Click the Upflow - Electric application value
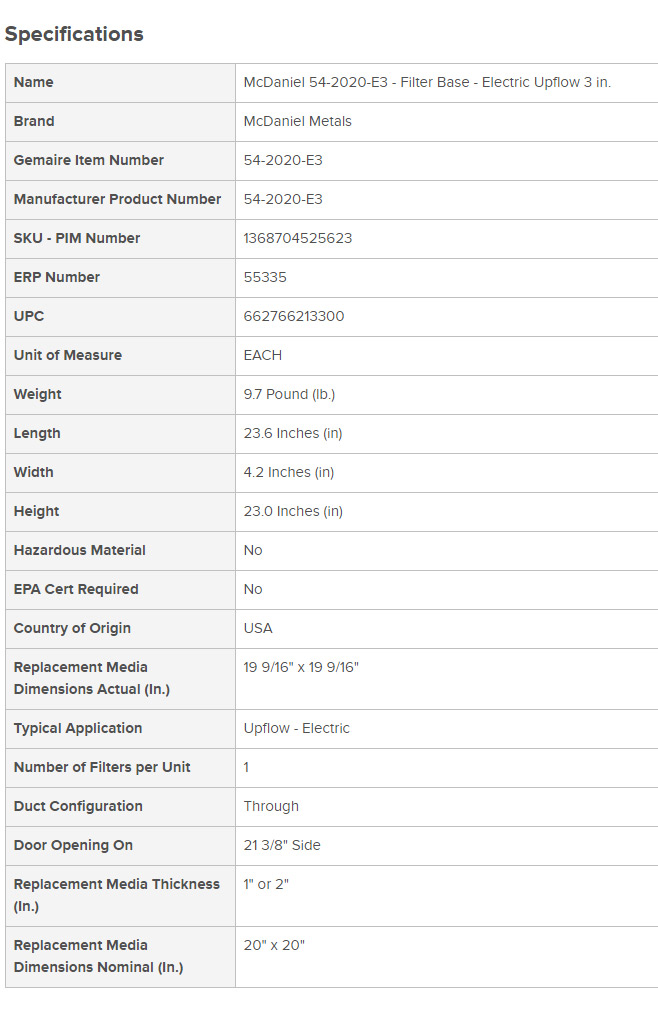 point(296,728)
